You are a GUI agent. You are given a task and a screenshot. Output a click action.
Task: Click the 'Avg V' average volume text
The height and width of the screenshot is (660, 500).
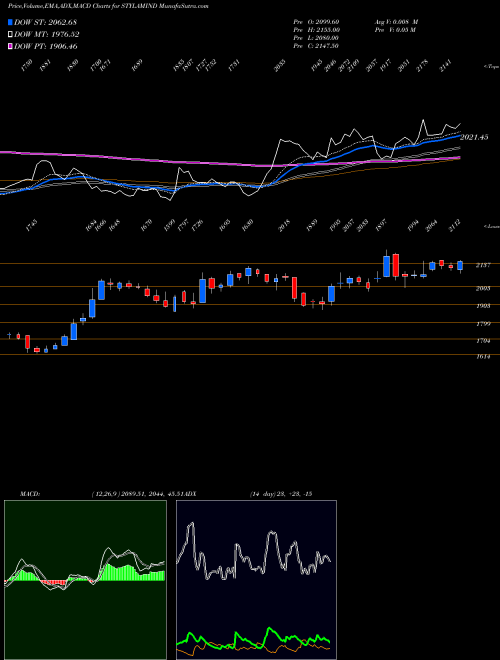point(396,22)
